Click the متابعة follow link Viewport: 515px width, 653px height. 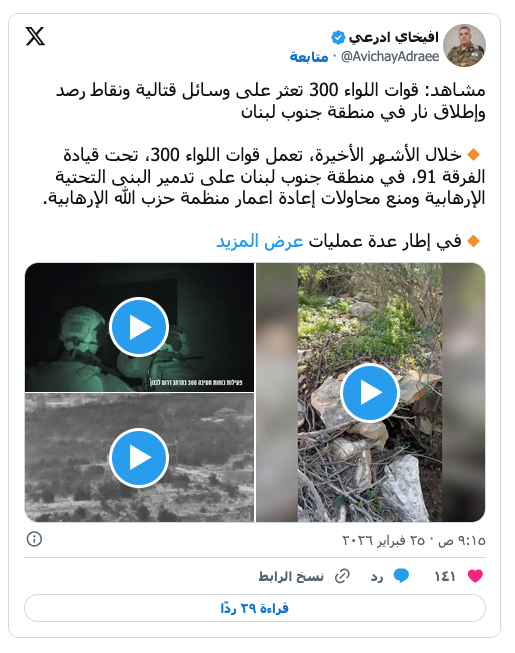[309, 57]
